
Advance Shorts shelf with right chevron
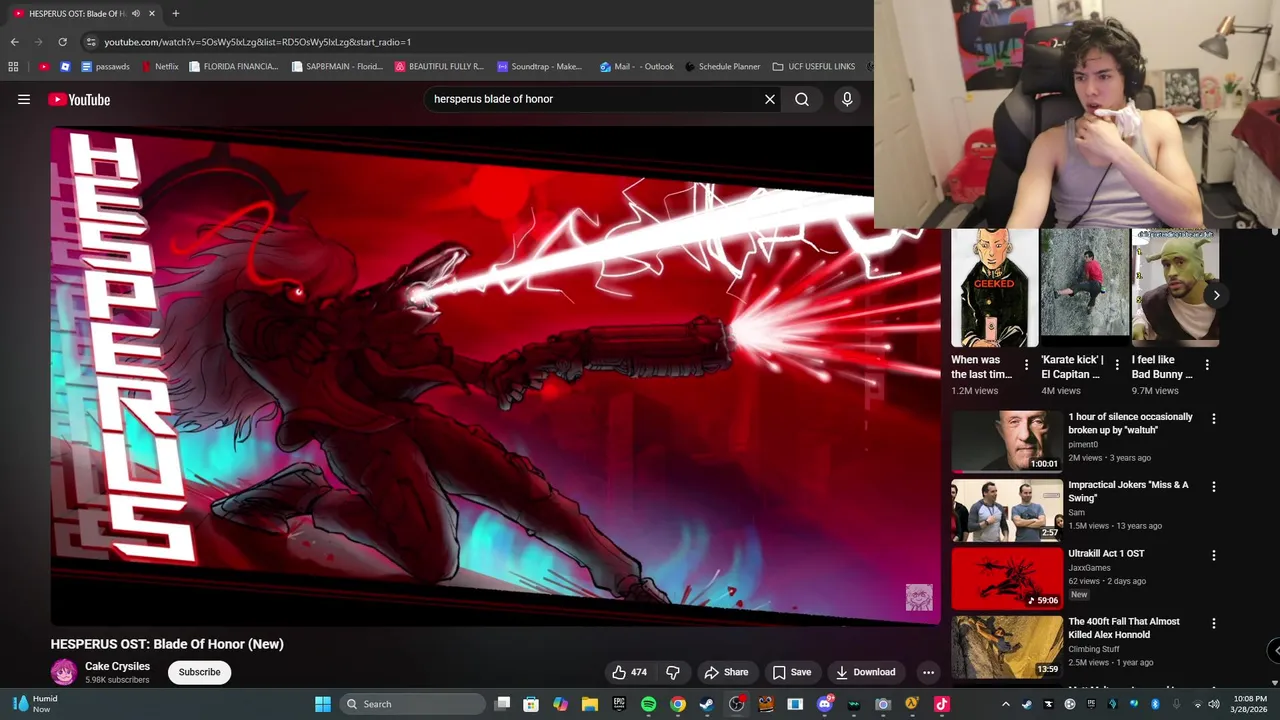(x=1216, y=295)
